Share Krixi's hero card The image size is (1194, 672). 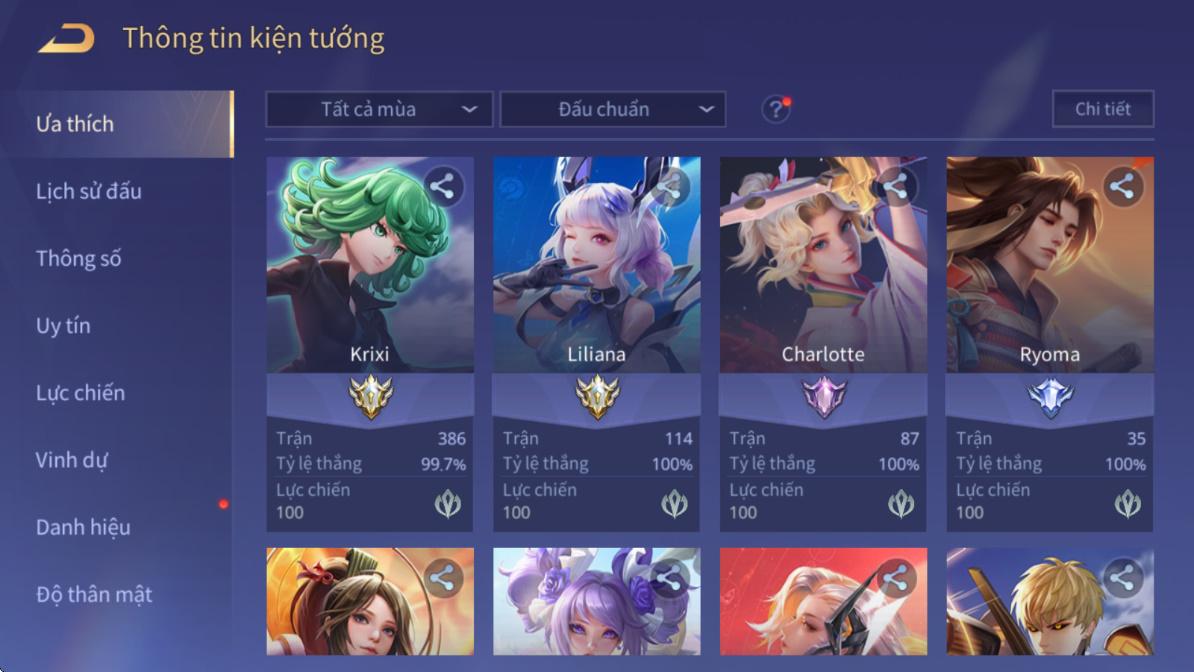coord(442,187)
